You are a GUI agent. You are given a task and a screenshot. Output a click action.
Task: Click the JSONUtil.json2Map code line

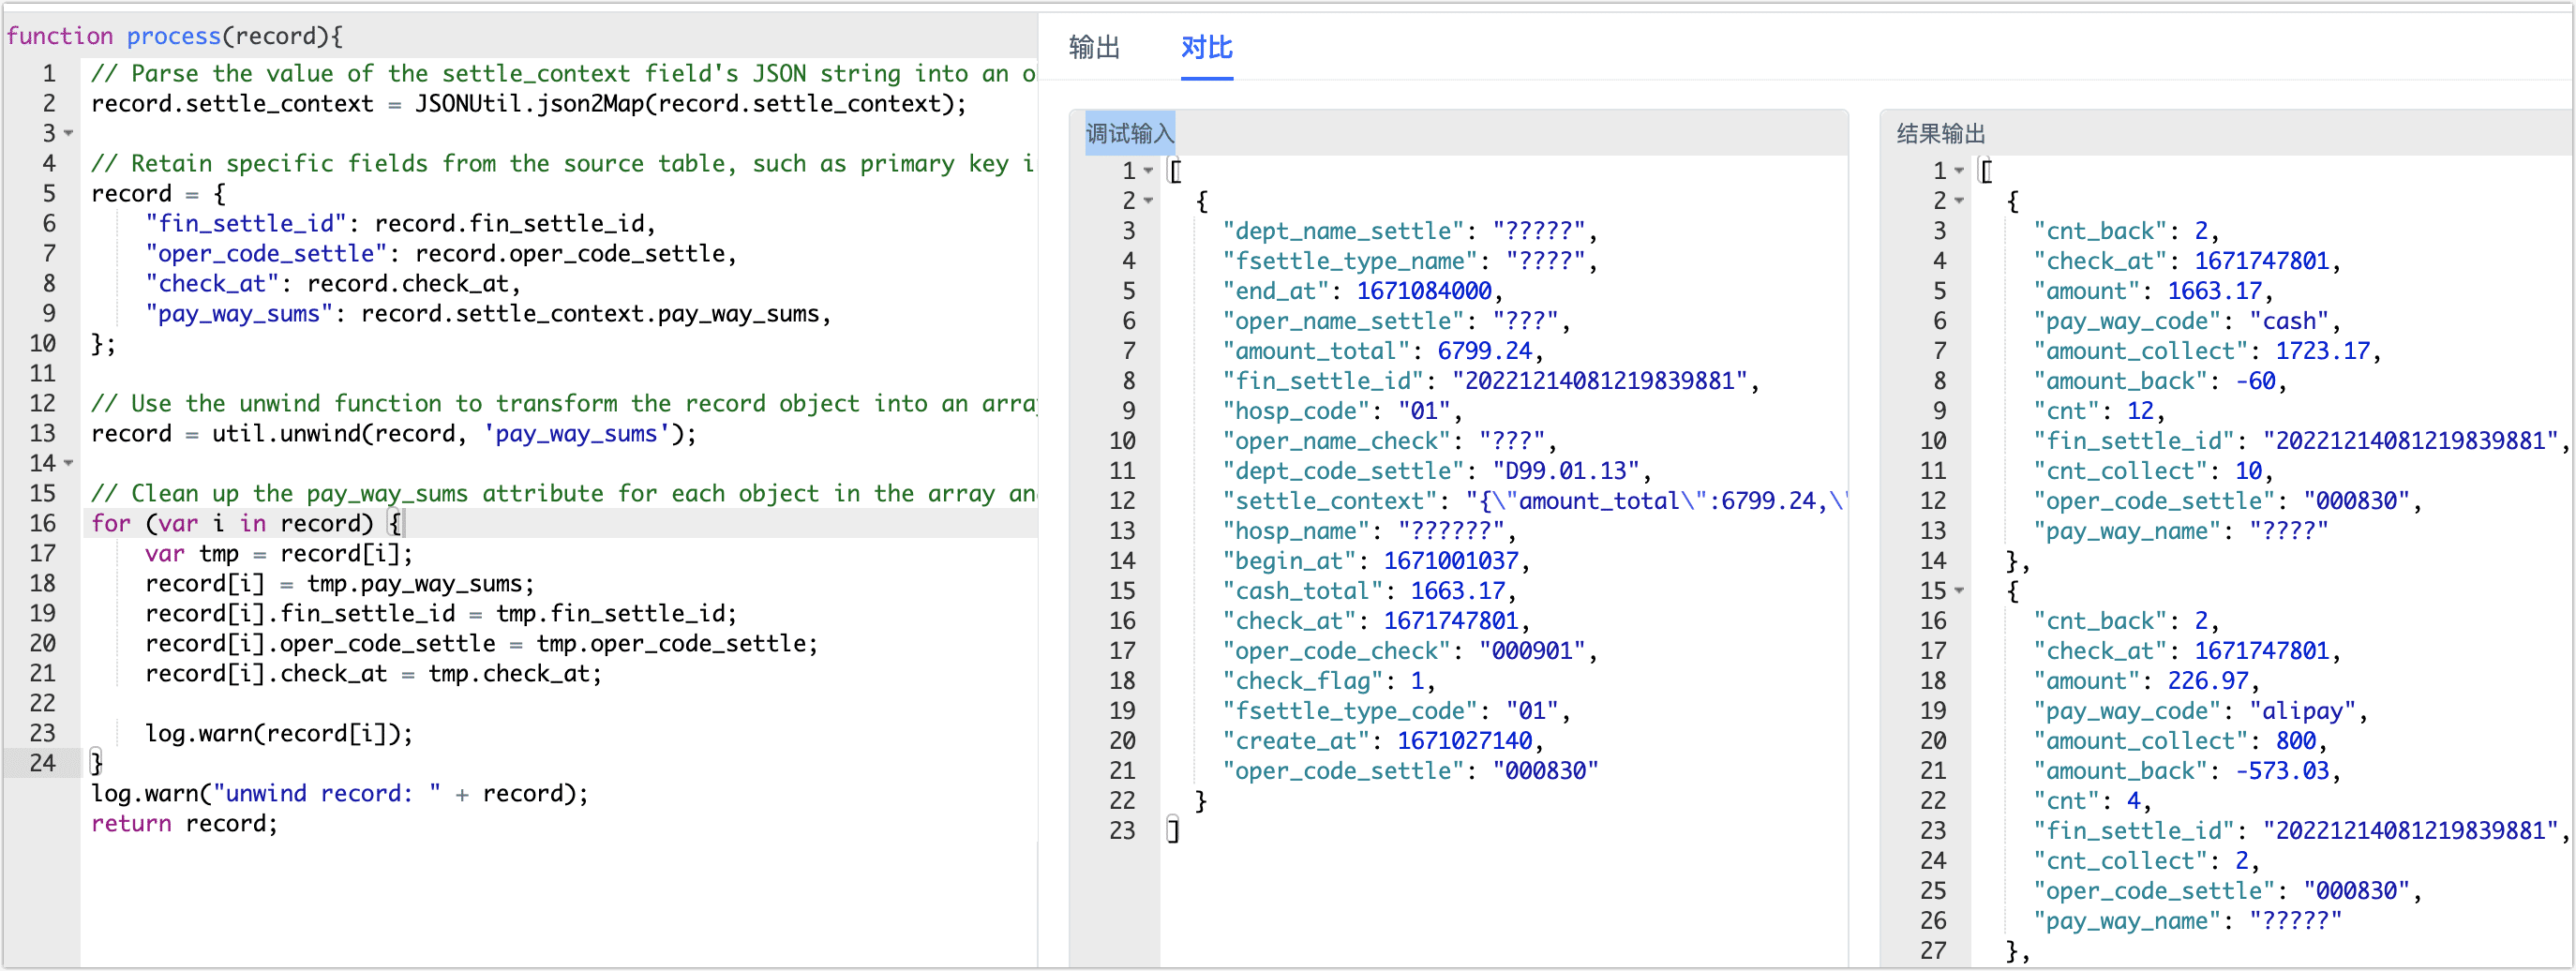528,103
